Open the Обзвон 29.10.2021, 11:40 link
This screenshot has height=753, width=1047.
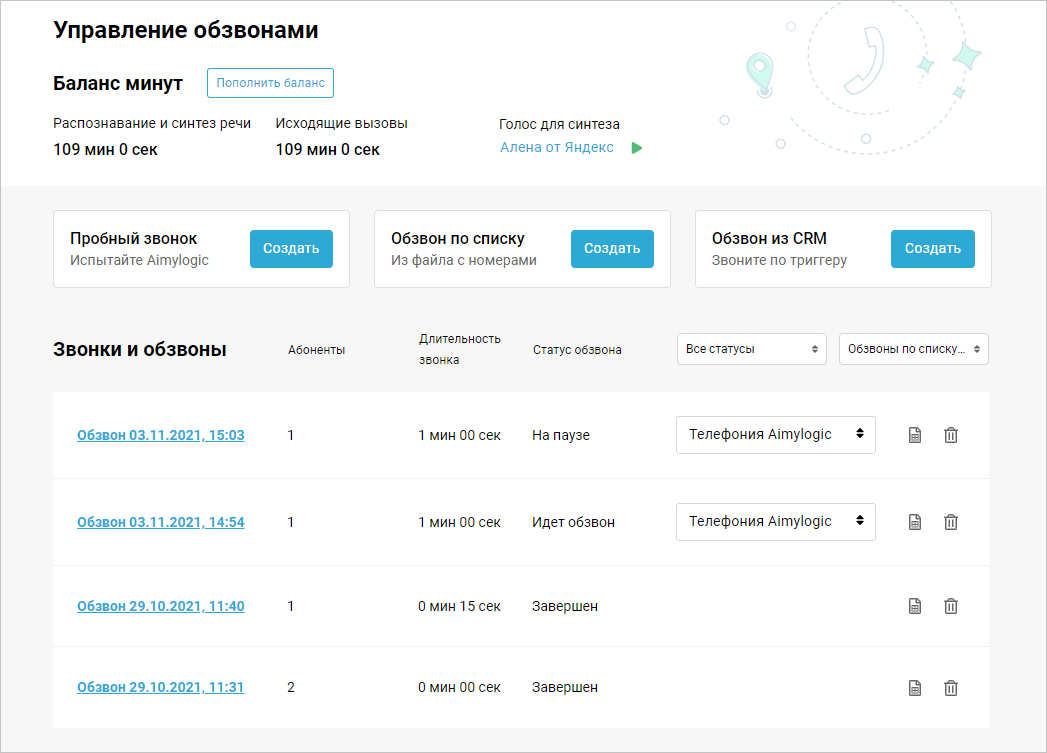tap(160, 606)
